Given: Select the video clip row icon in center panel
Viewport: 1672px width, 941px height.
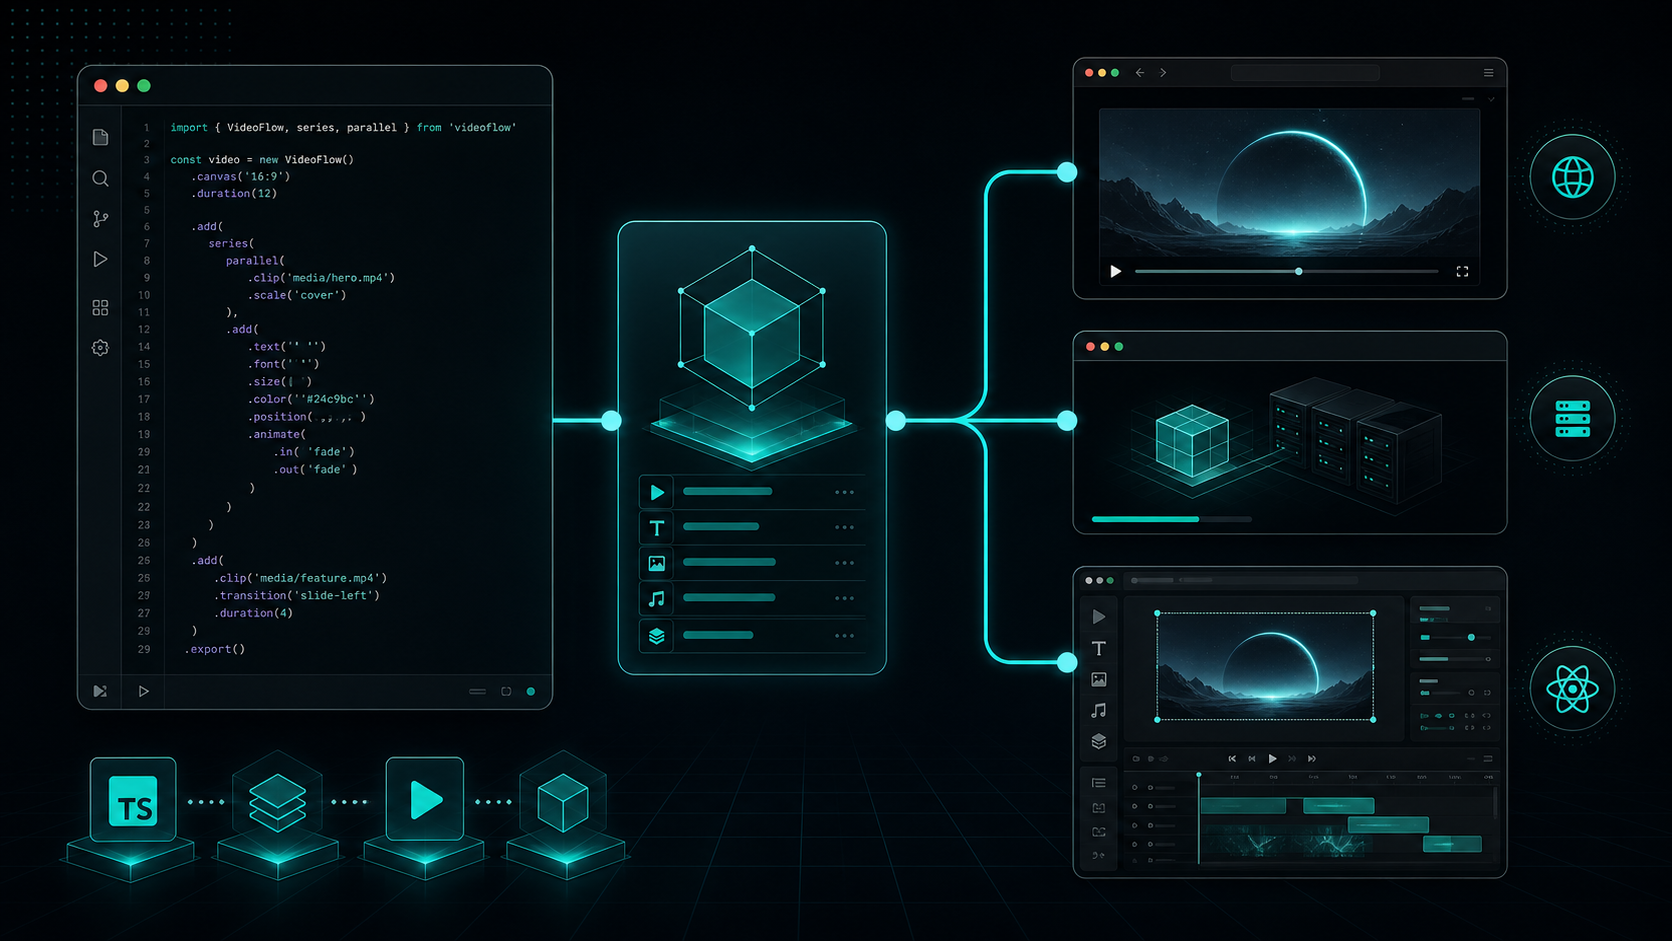Looking at the screenshot, I should (x=657, y=492).
